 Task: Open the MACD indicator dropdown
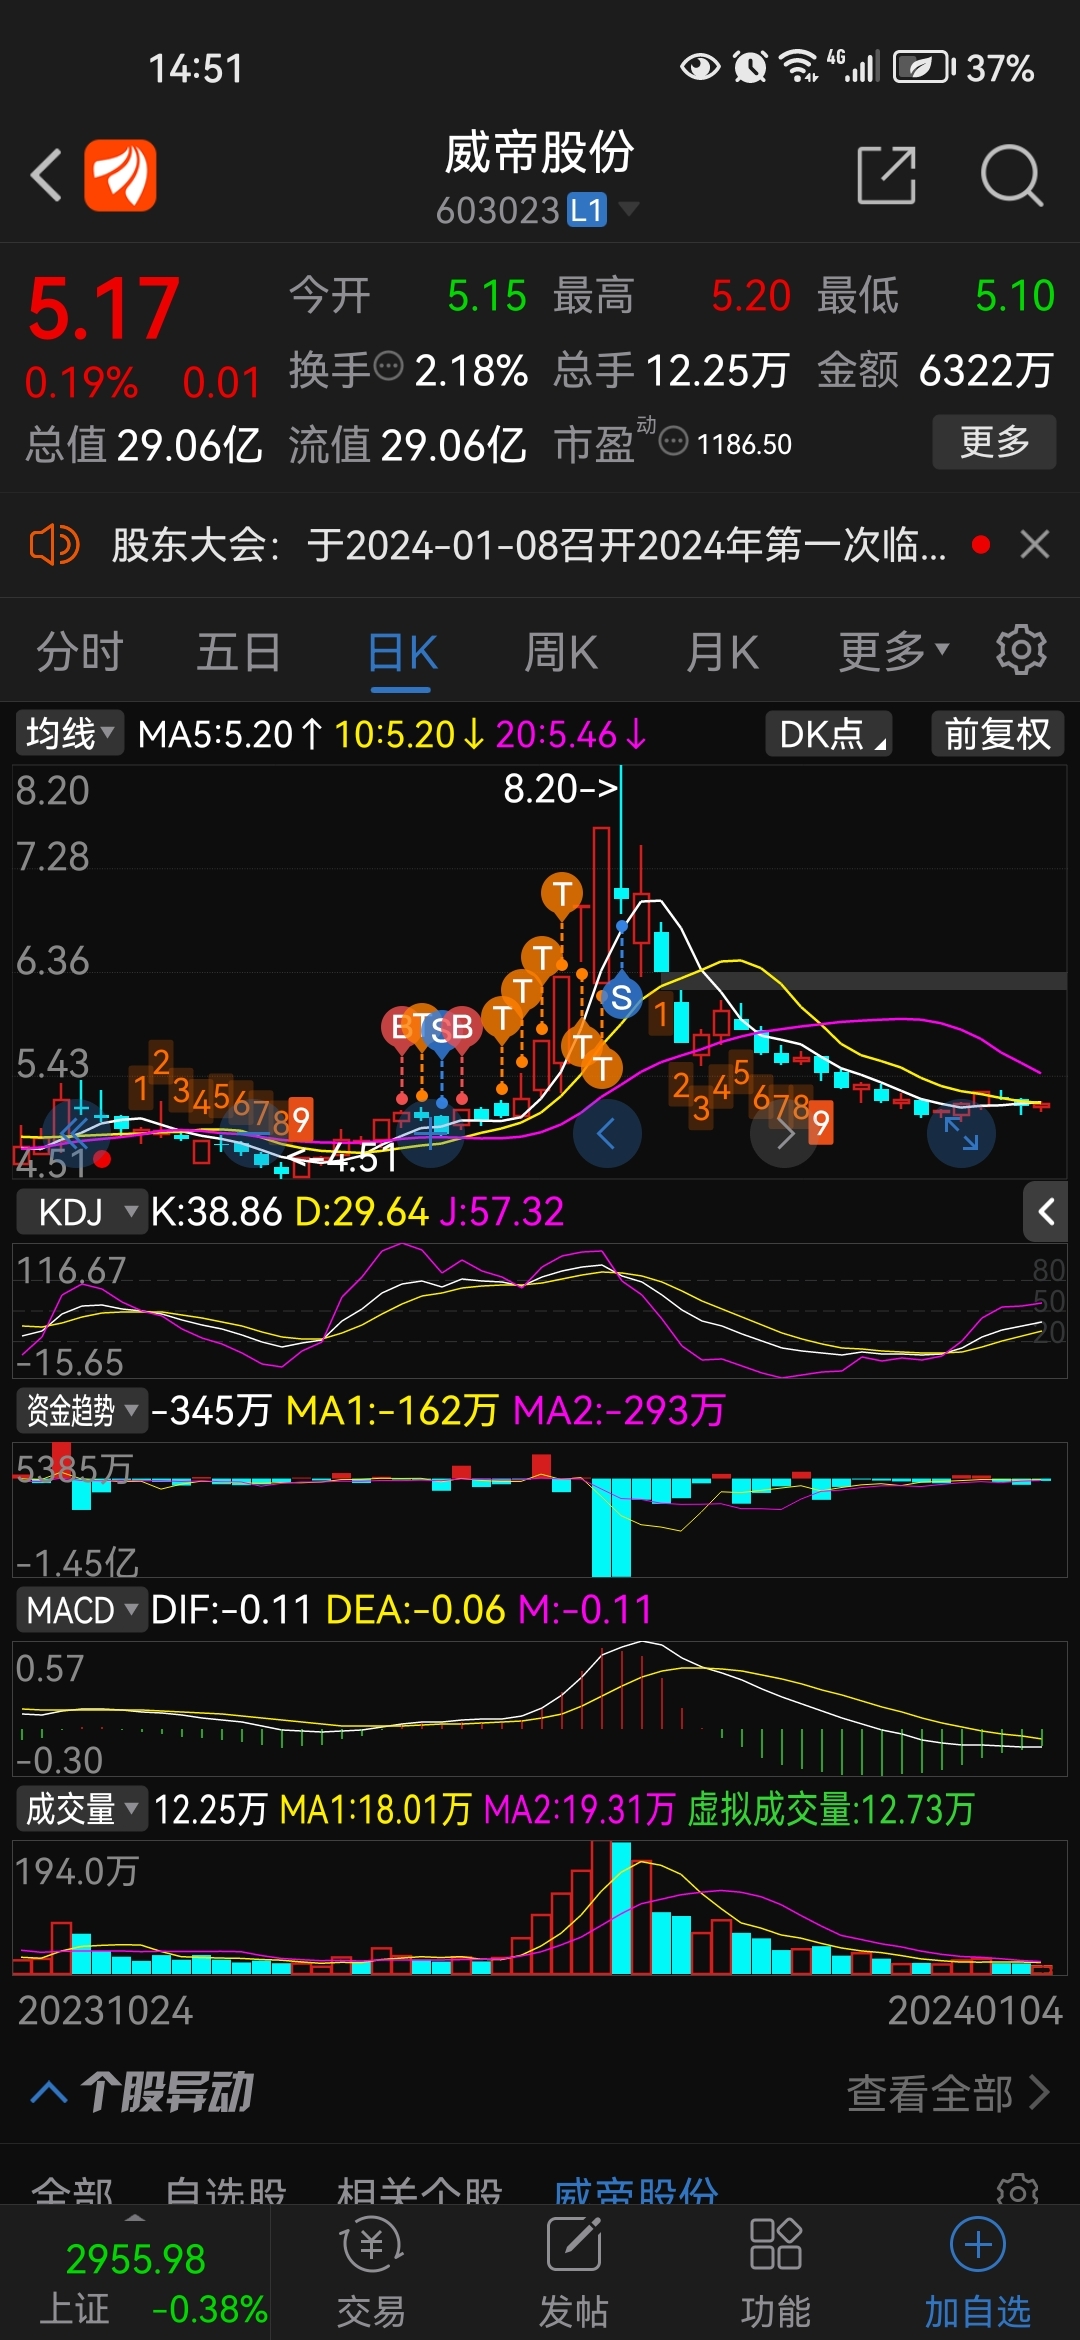[x=82, y=1610]
